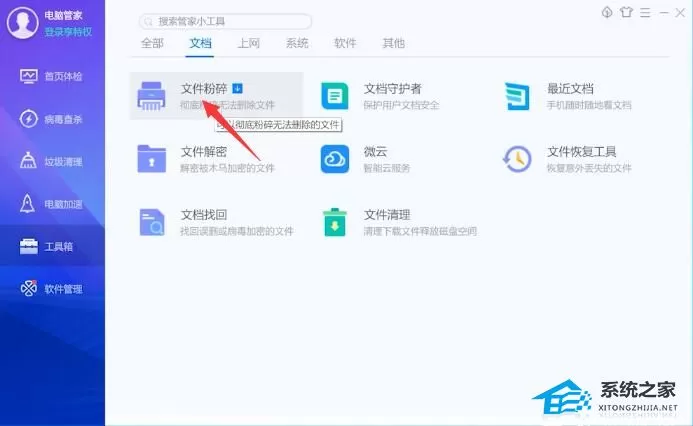The width and height of the screenshot is (693, 426).
Task: Open 垃圾清理 in the sidebar
Action: coord(52,161)
